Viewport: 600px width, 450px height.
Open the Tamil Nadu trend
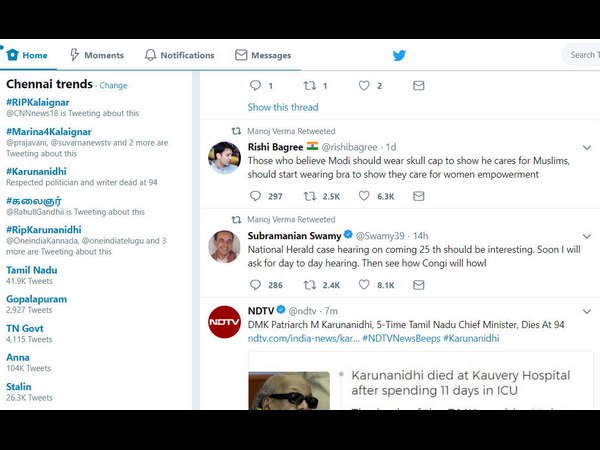(x=32, y=270)
